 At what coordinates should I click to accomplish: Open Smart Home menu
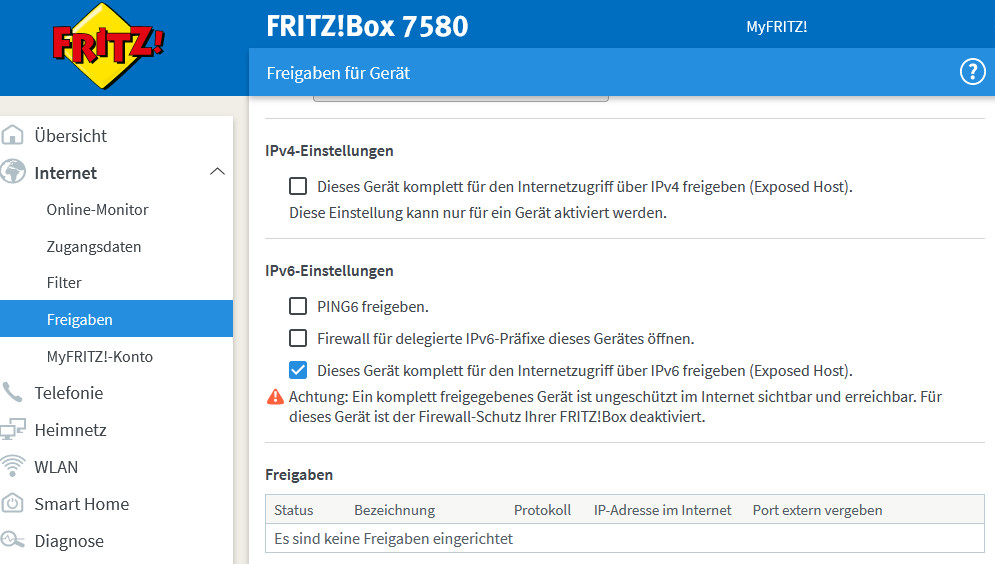tap(82, 504)
